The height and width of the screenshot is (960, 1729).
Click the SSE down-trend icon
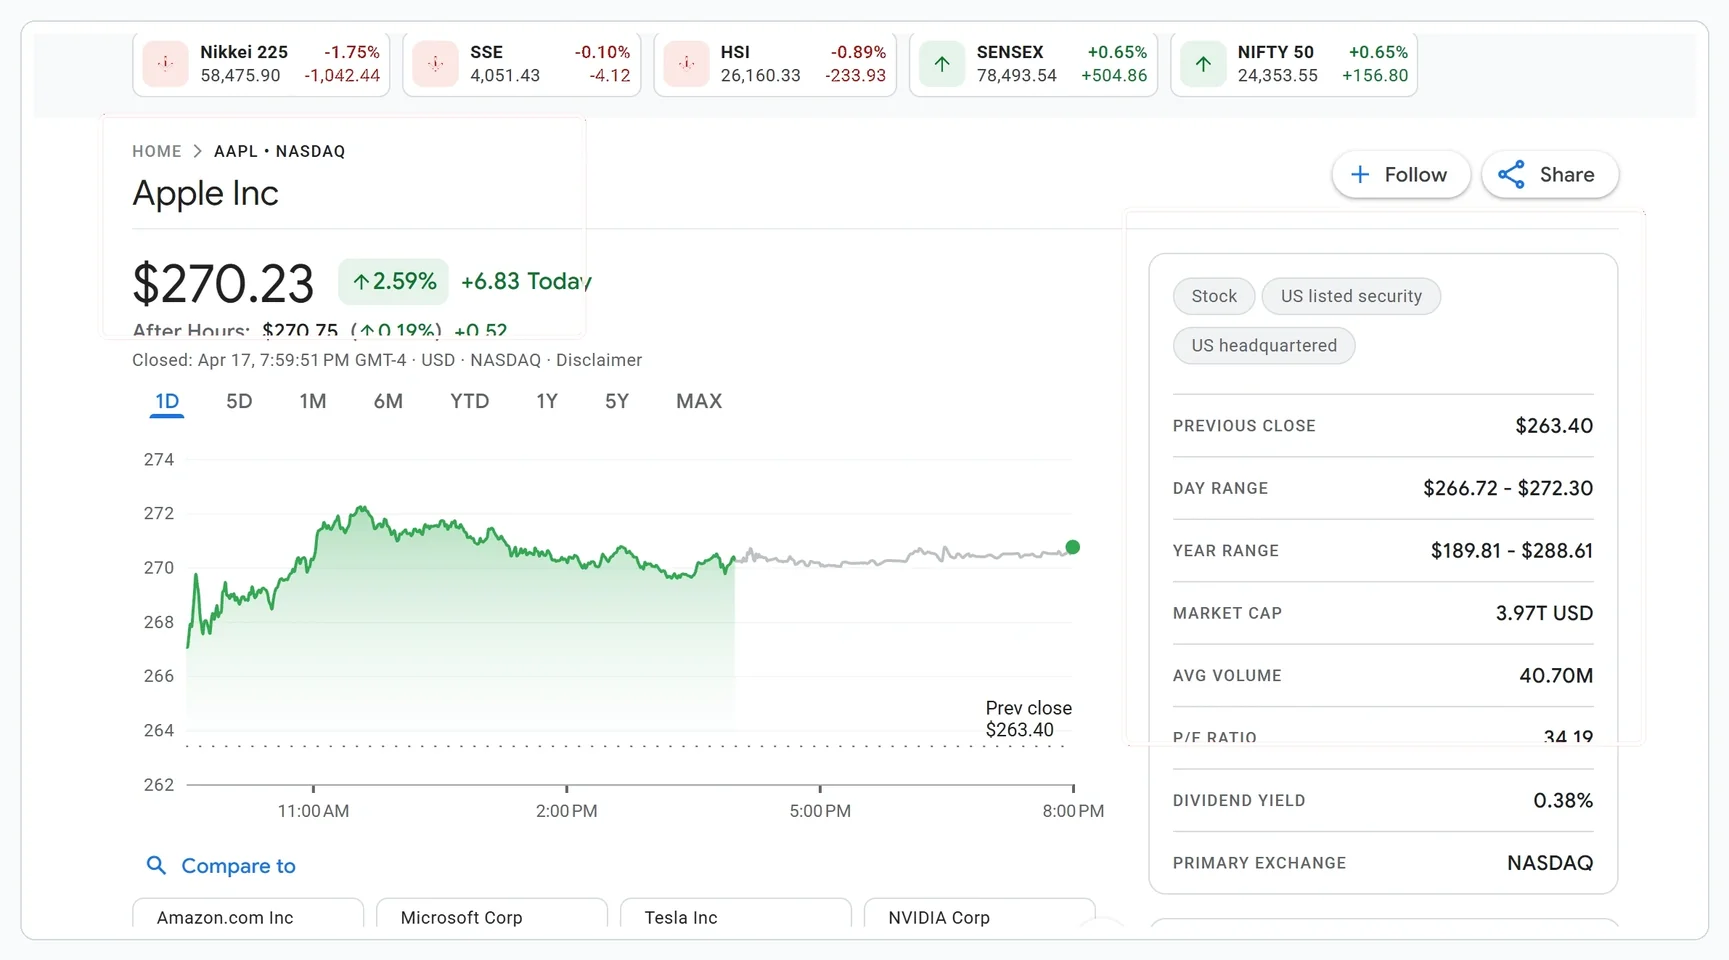pyautogui.click(x=435, y=64)
